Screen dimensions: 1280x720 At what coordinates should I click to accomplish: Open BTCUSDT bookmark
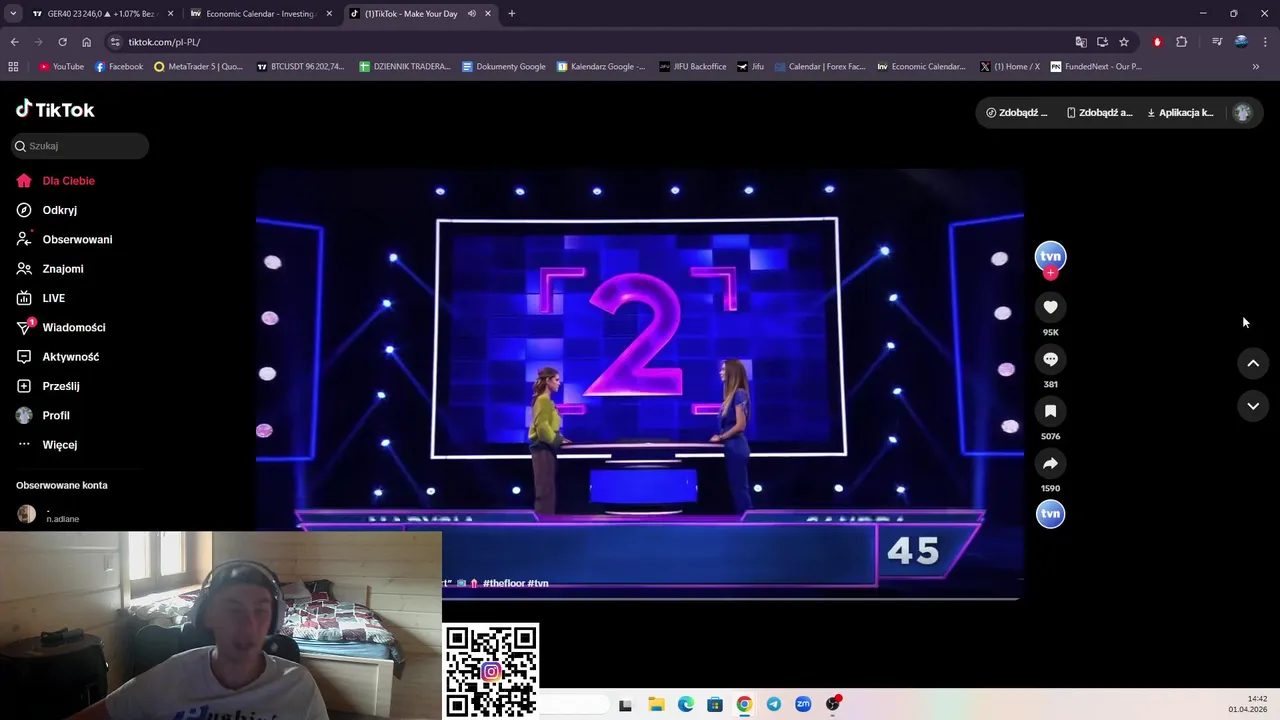coord(301,67)
